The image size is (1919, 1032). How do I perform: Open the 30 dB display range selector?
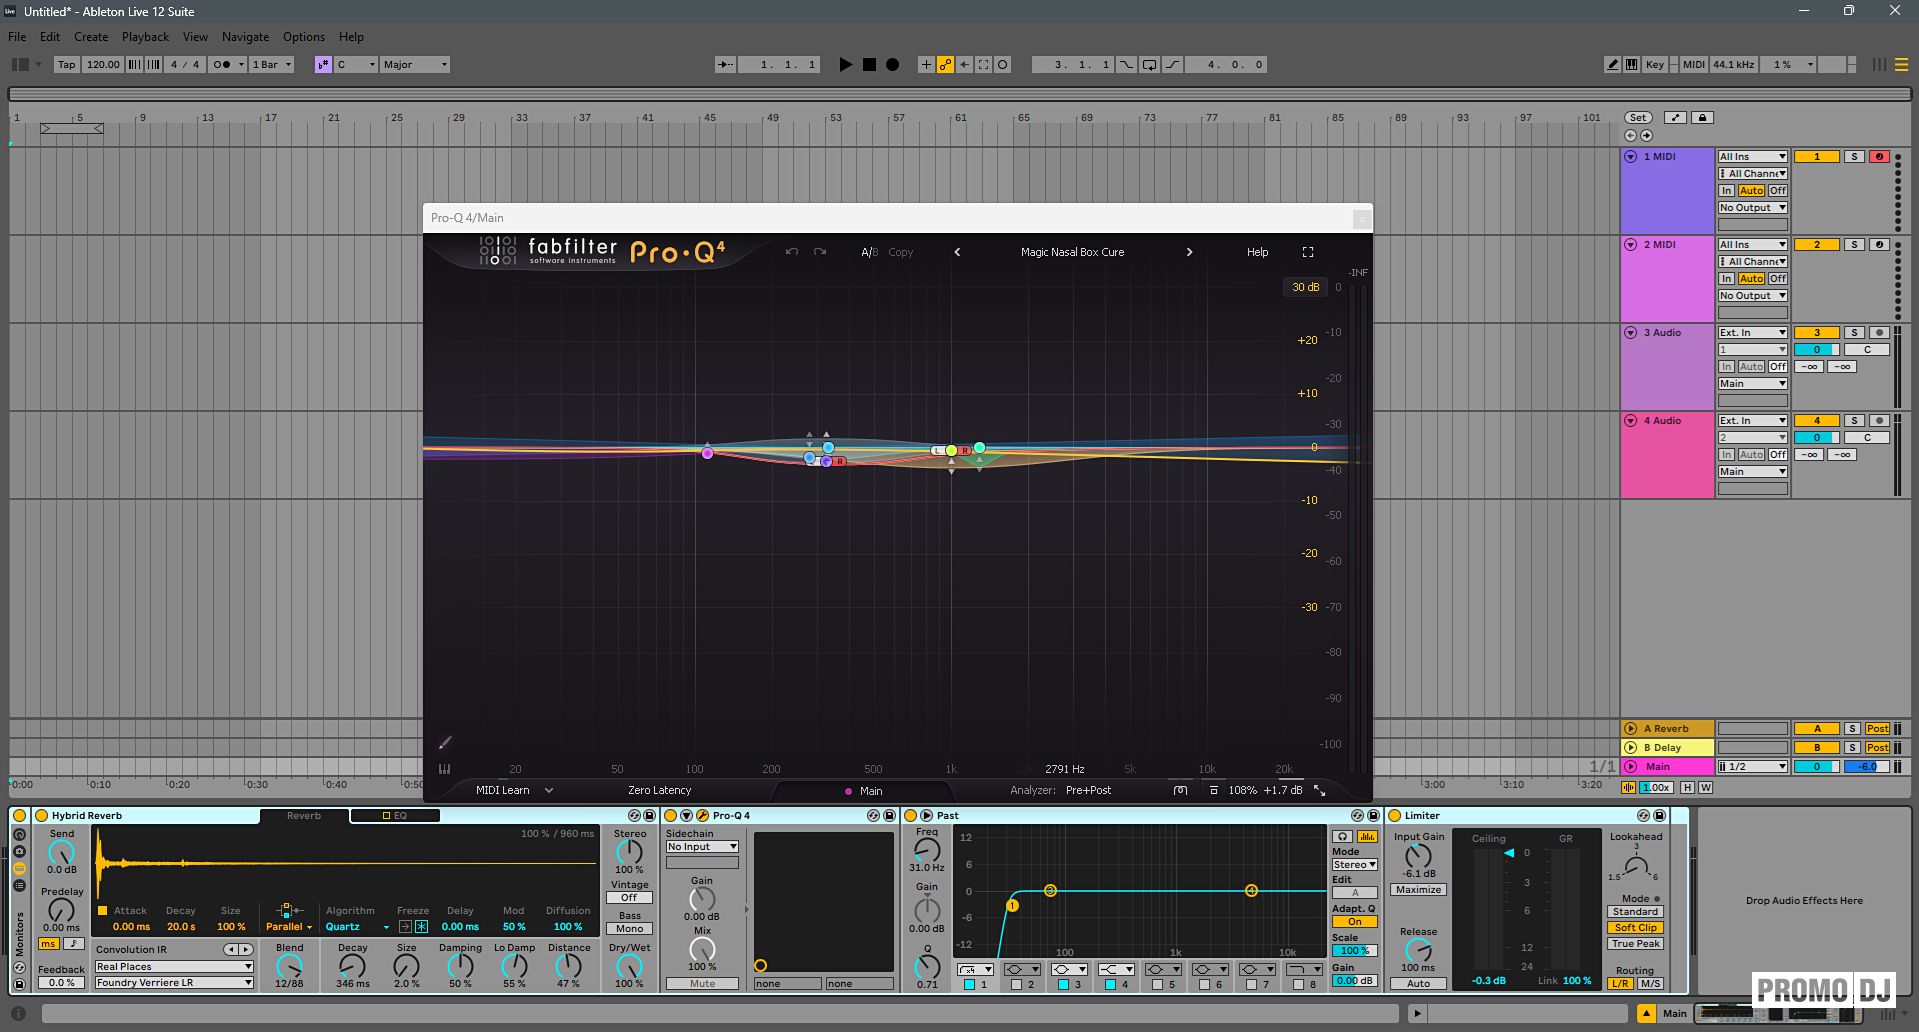pyautogui.click(x=1306, y=287)
